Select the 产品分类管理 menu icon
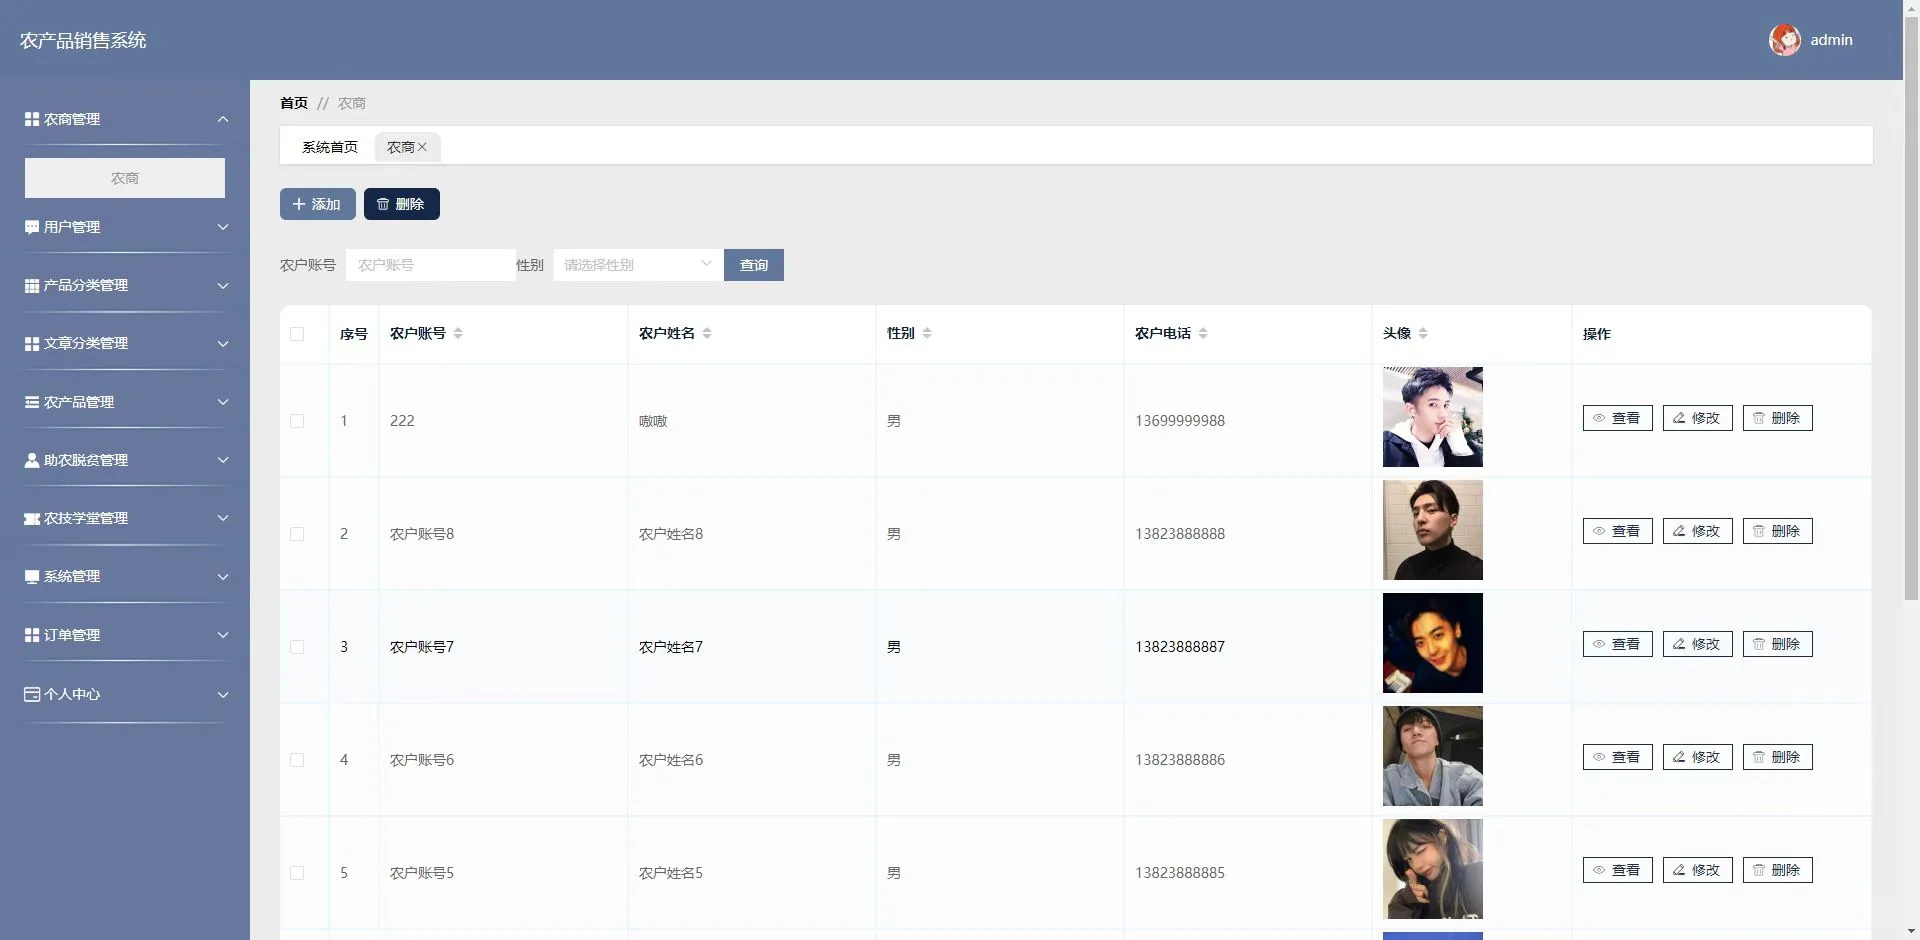The height and width of the screenshot is (940, 1920). click(30, 285)
